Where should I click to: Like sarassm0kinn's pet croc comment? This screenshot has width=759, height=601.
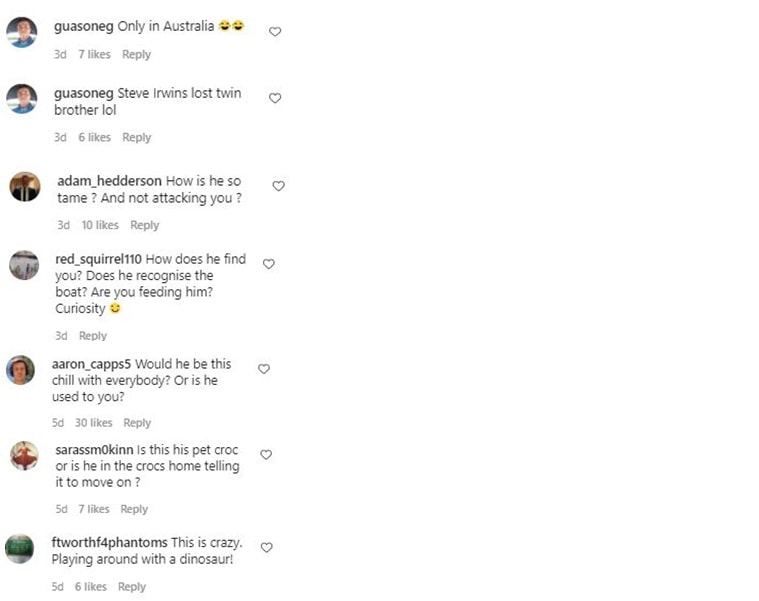click(266, 455)
